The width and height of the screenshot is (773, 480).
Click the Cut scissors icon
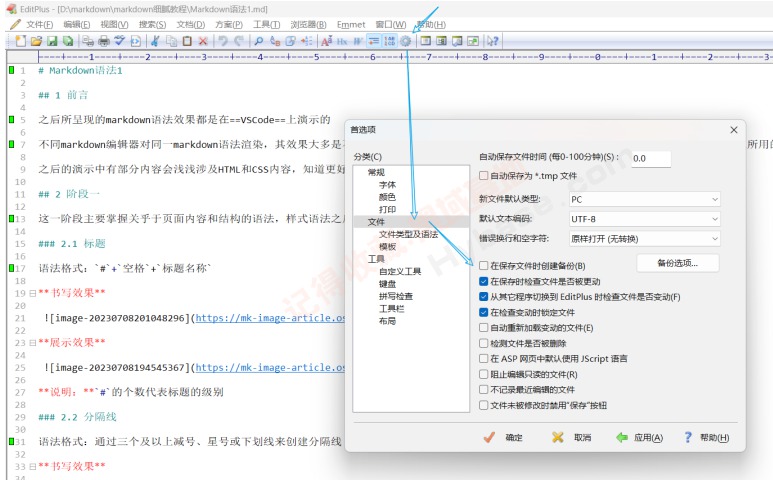(x=155, y=41)
